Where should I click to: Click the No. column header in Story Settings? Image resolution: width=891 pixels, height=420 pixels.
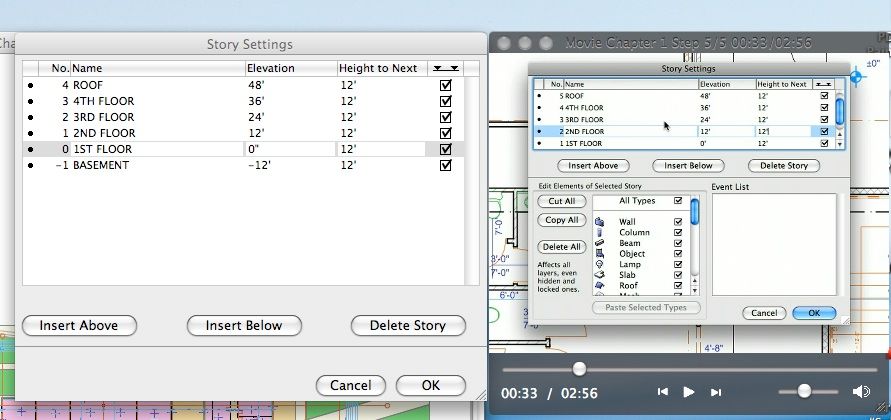point(54,68)
